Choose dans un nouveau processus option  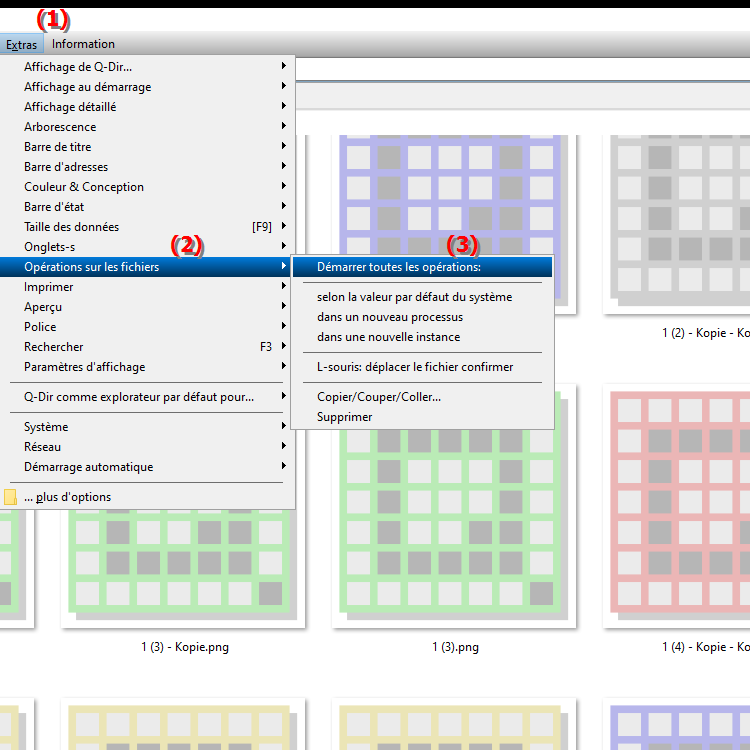[390, 317]
